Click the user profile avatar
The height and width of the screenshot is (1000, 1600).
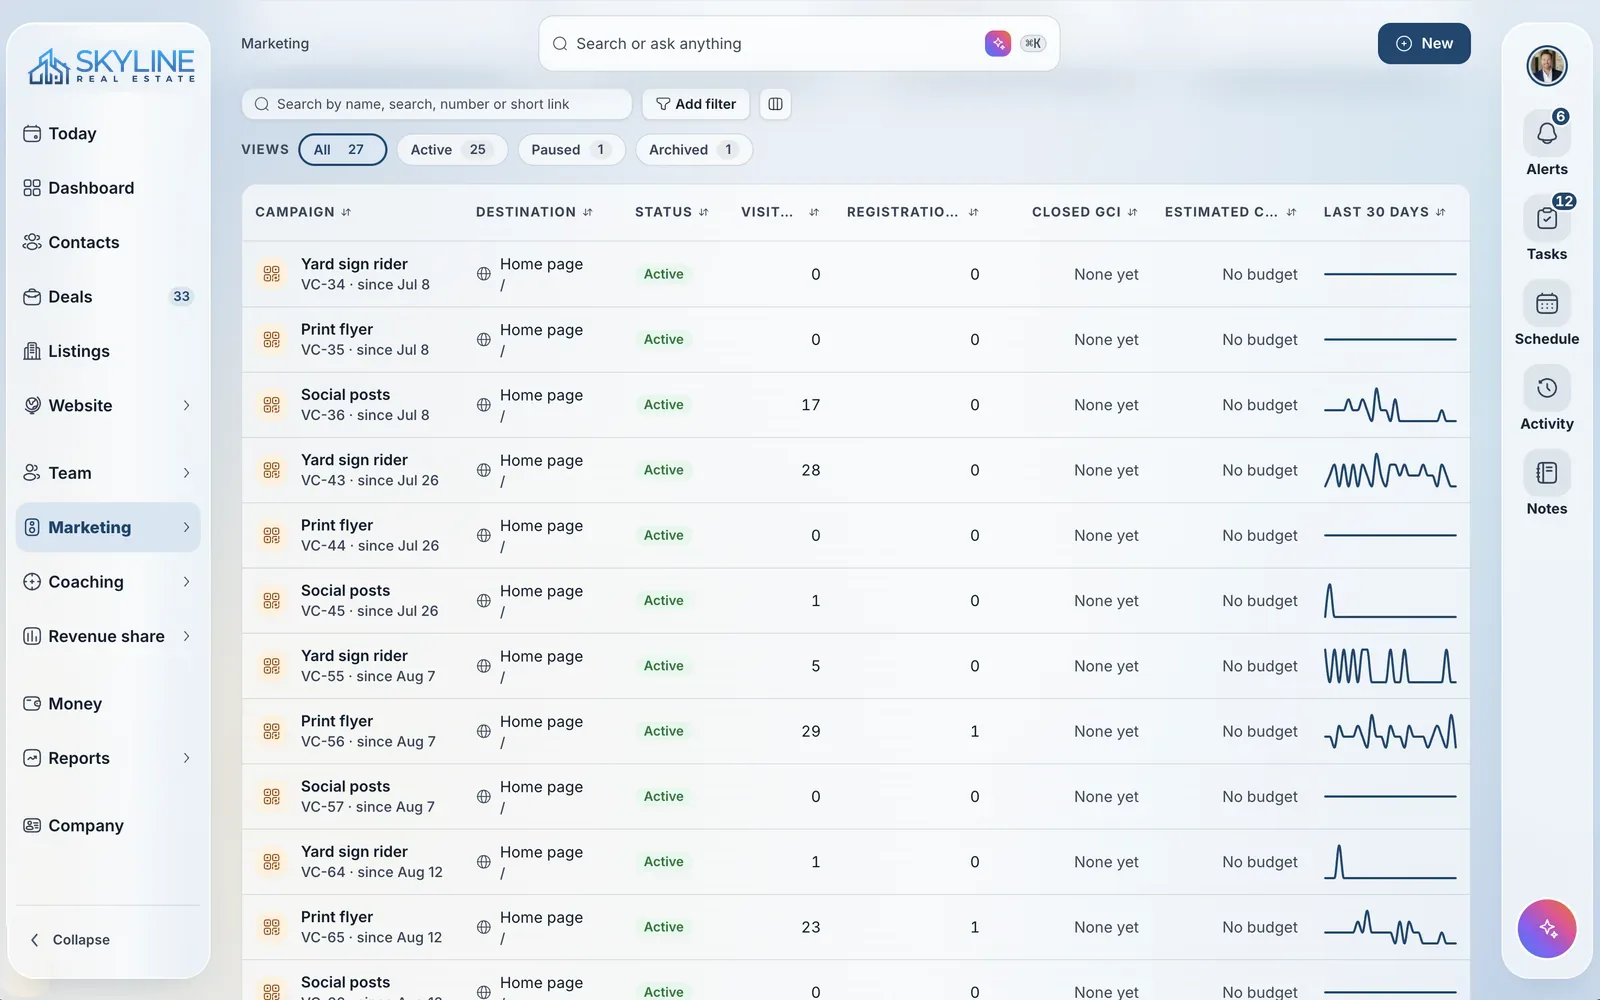tap(1546, 66)
